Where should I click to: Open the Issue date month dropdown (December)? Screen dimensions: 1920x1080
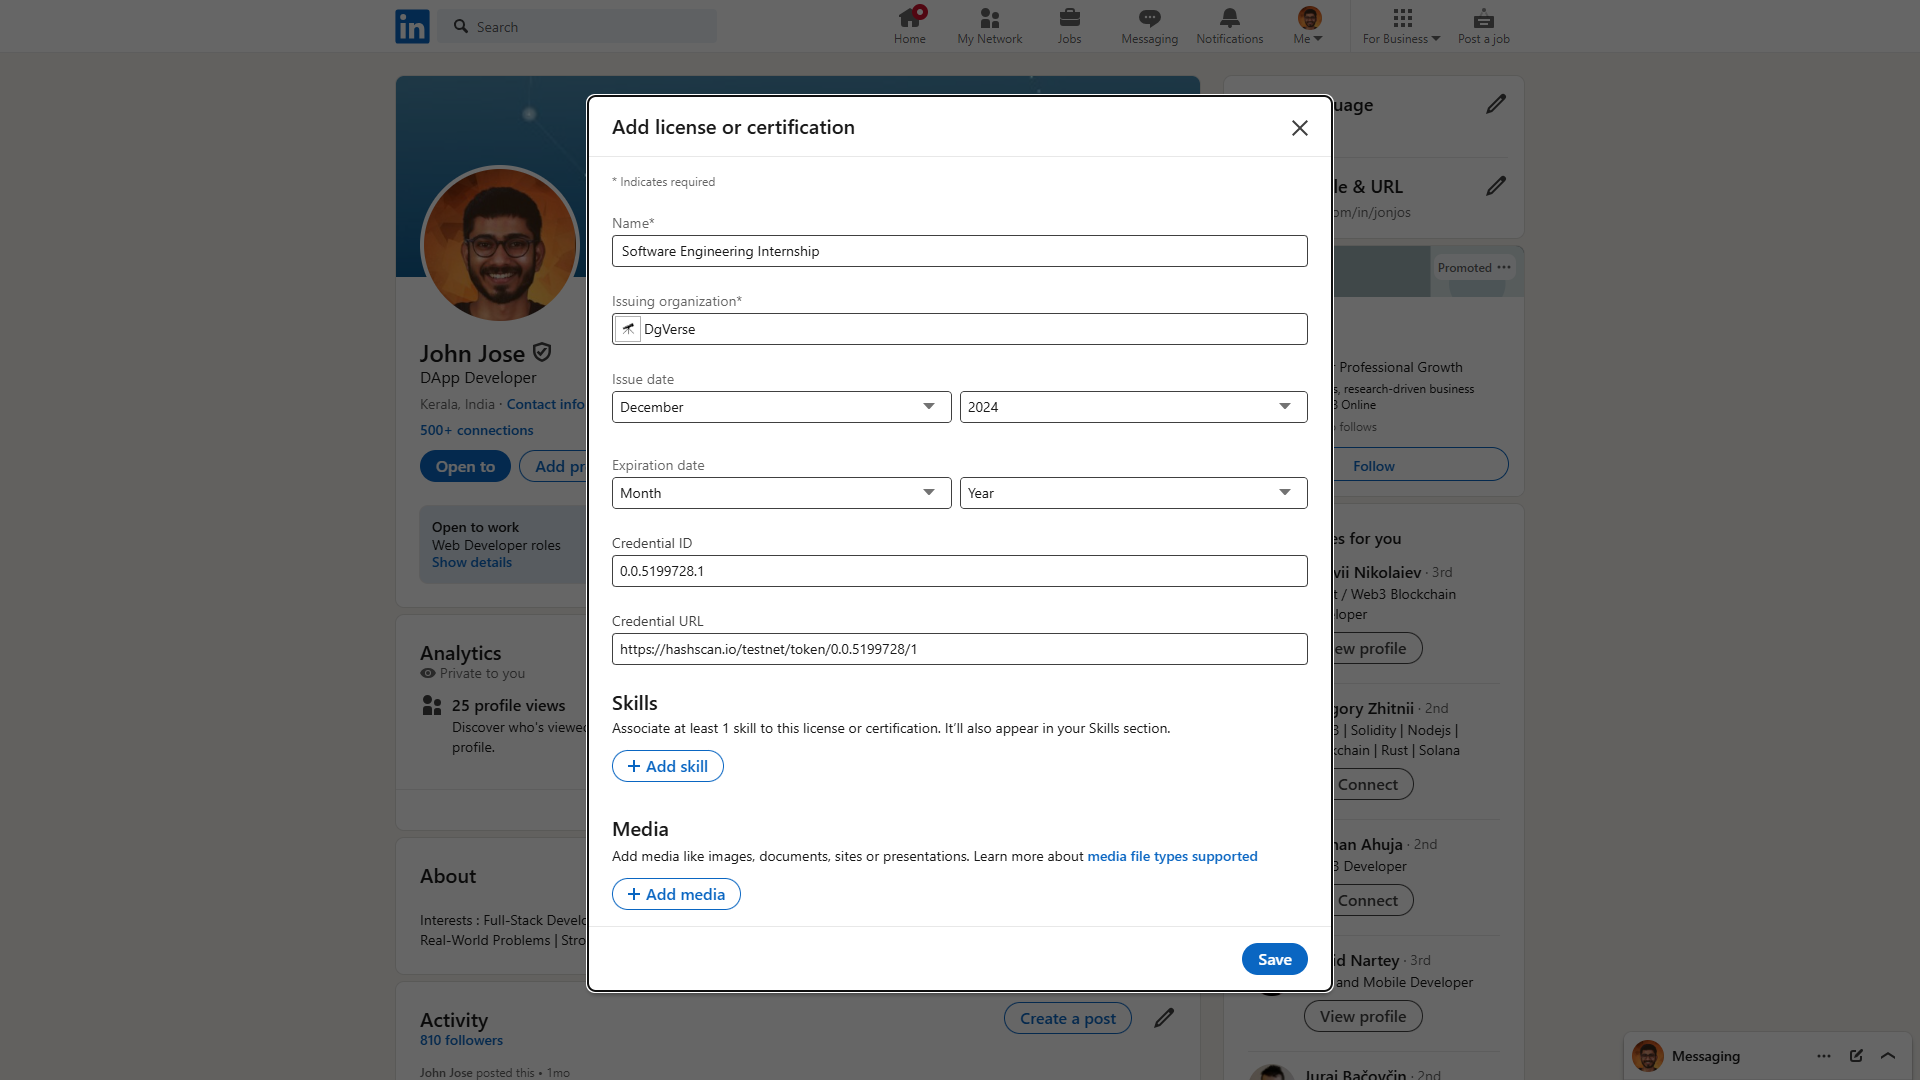(x=781, y=407)
